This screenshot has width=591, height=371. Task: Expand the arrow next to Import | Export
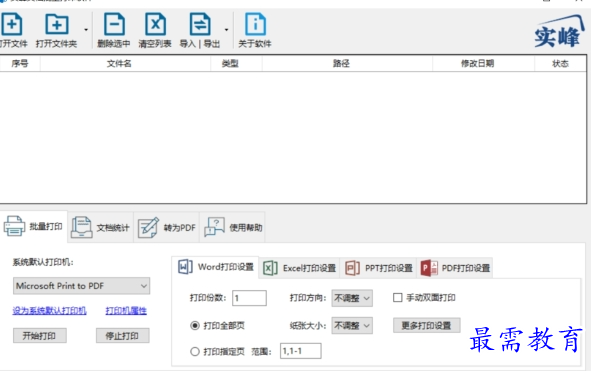pos(226,30)
